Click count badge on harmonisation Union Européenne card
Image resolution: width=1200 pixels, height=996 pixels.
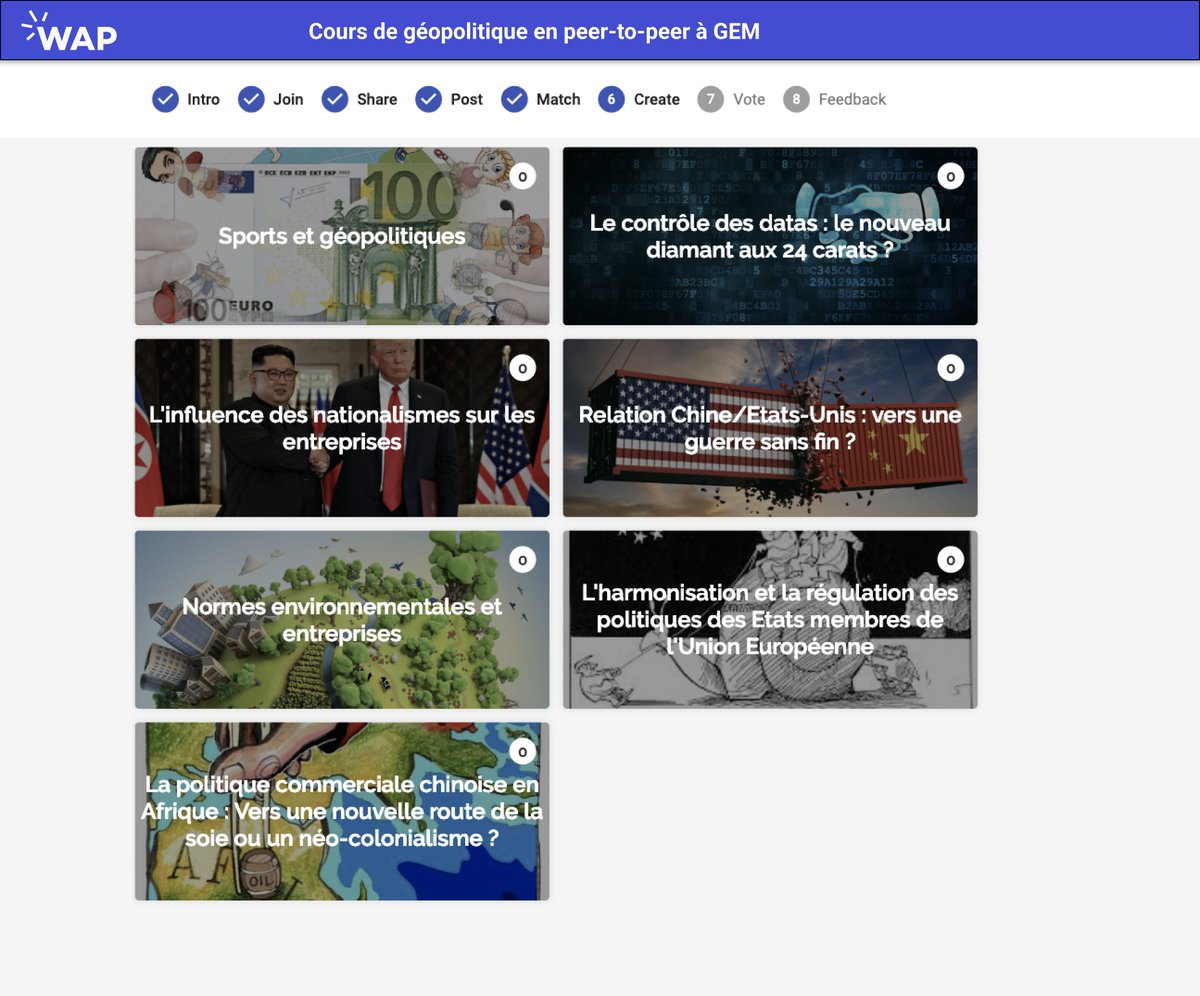click(950, 559)
